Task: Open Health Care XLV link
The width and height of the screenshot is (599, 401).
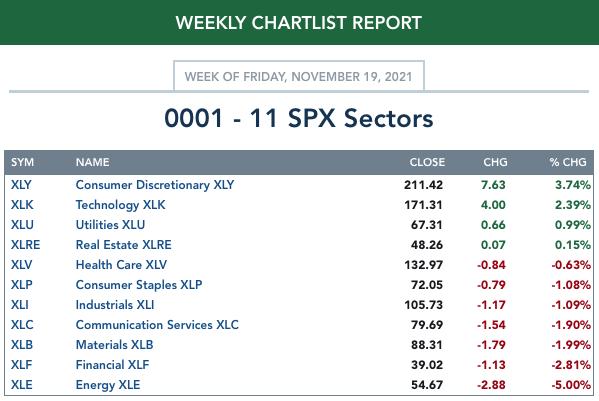Action: point(121,265)
